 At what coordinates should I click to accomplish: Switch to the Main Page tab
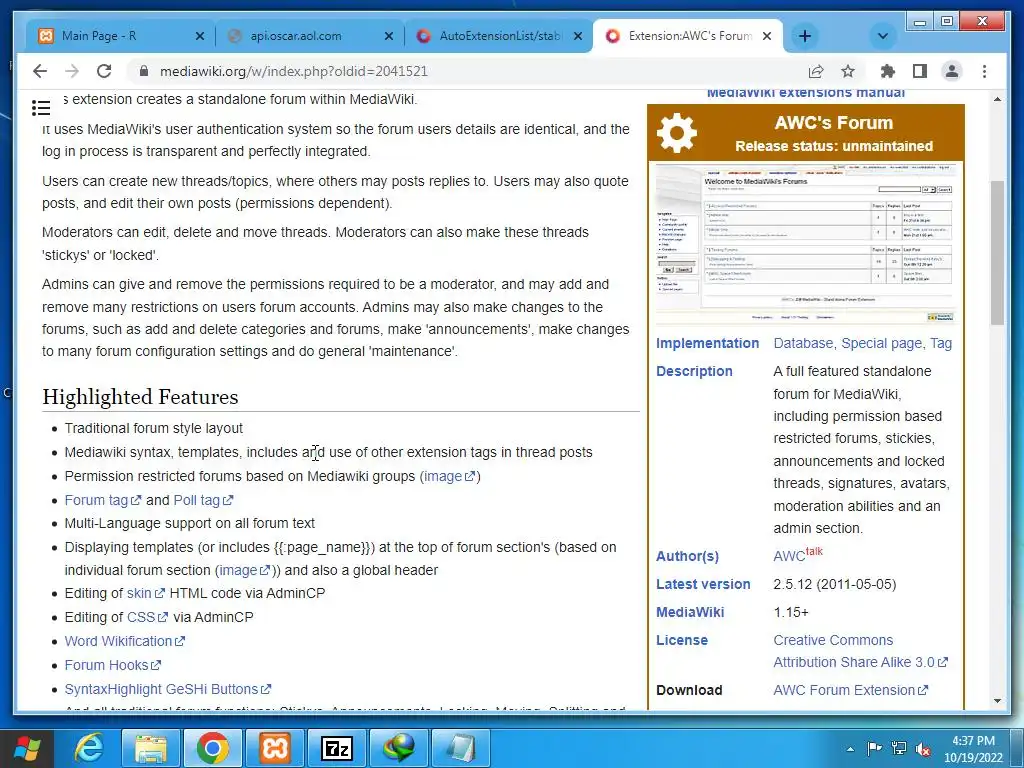121,36
